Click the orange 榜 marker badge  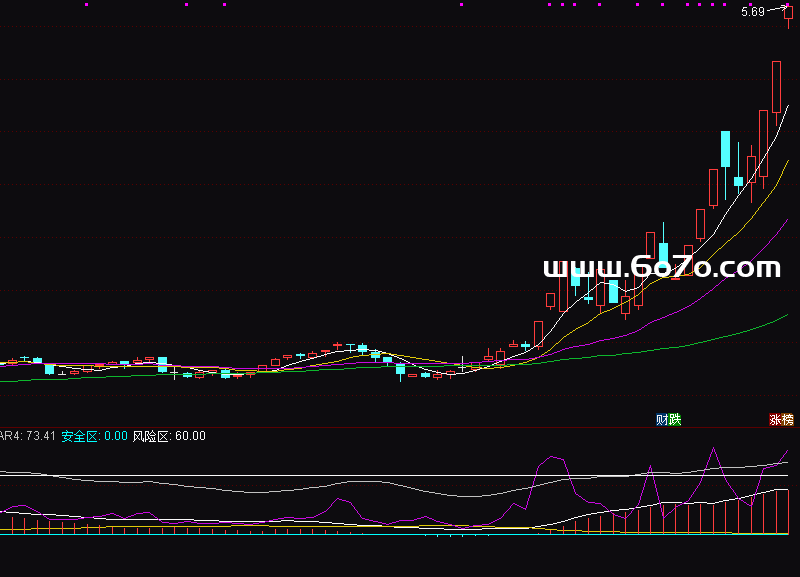click(788, 420)
